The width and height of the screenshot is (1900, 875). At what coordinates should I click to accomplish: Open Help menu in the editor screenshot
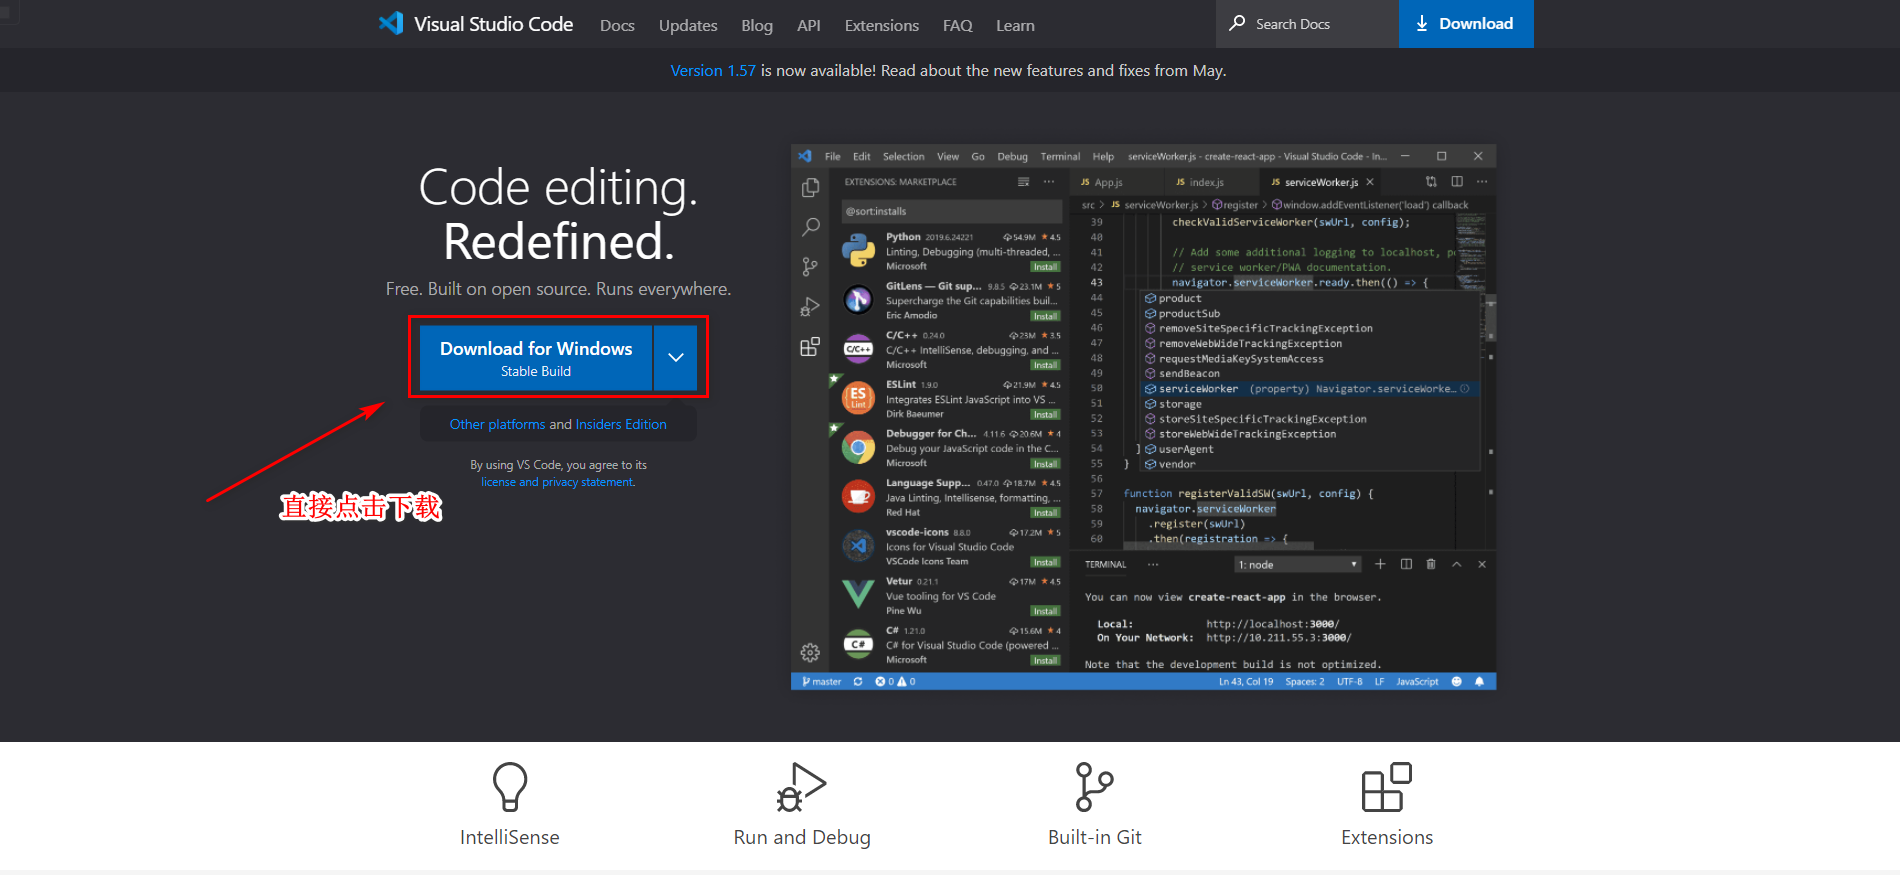click(x=1103, y=156)
